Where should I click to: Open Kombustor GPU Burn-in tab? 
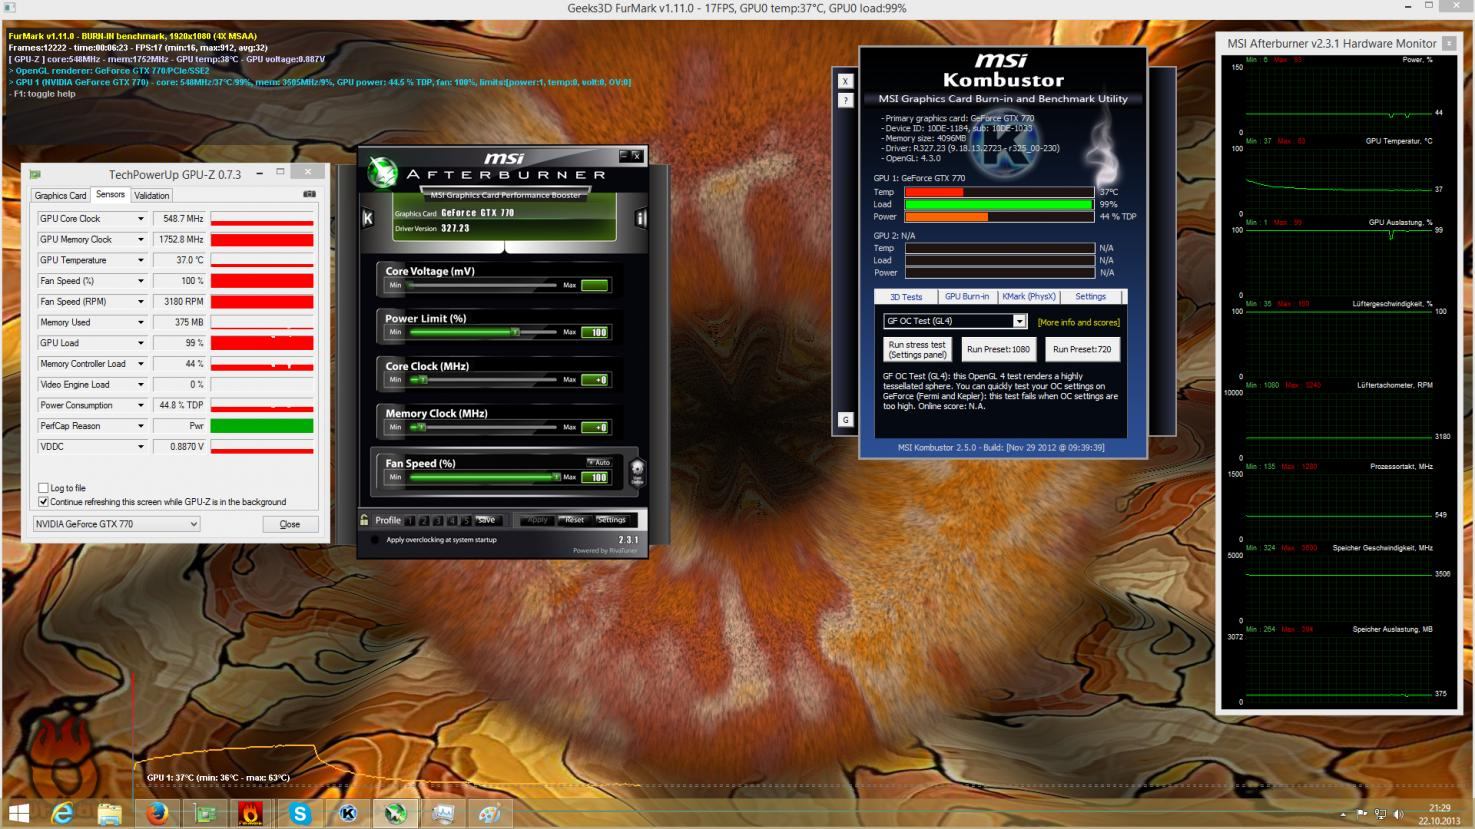[967, 297]
